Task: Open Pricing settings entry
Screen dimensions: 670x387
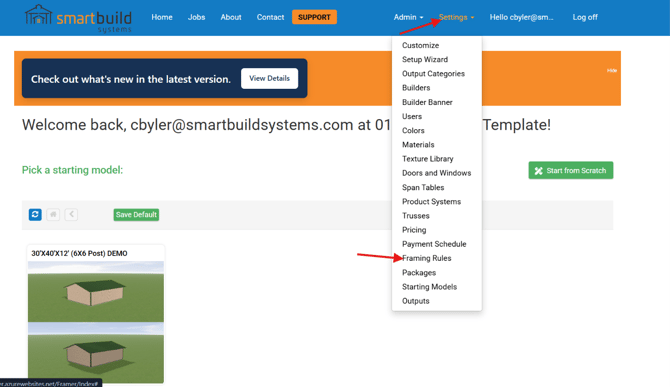Action: pos(414,230)
